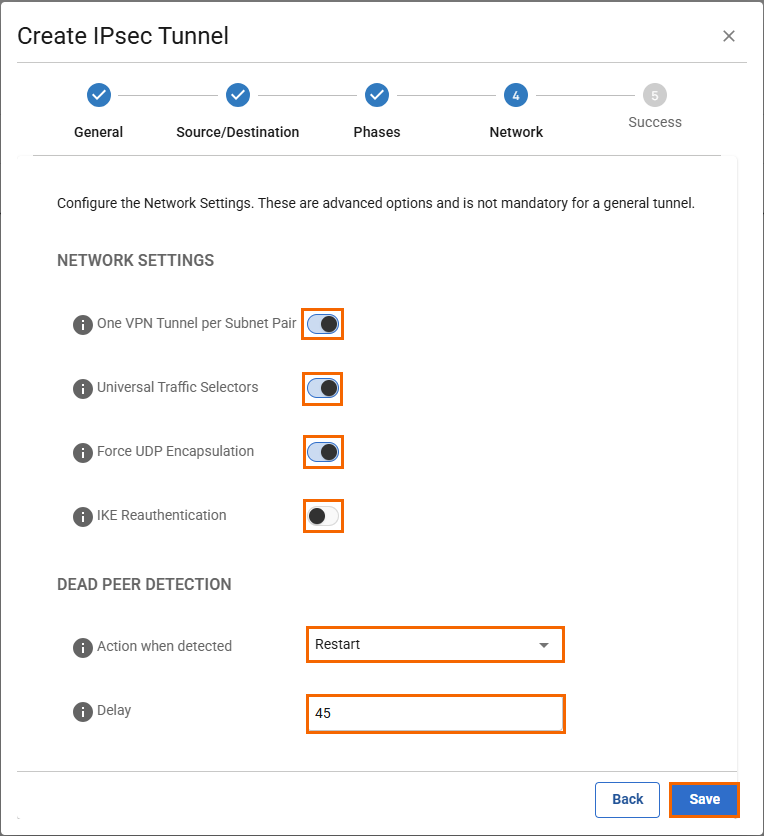Click info icon beside One VPN Tunnel per Subnet Pair
This screenshot has width=764, height=836.
point(83,325)
